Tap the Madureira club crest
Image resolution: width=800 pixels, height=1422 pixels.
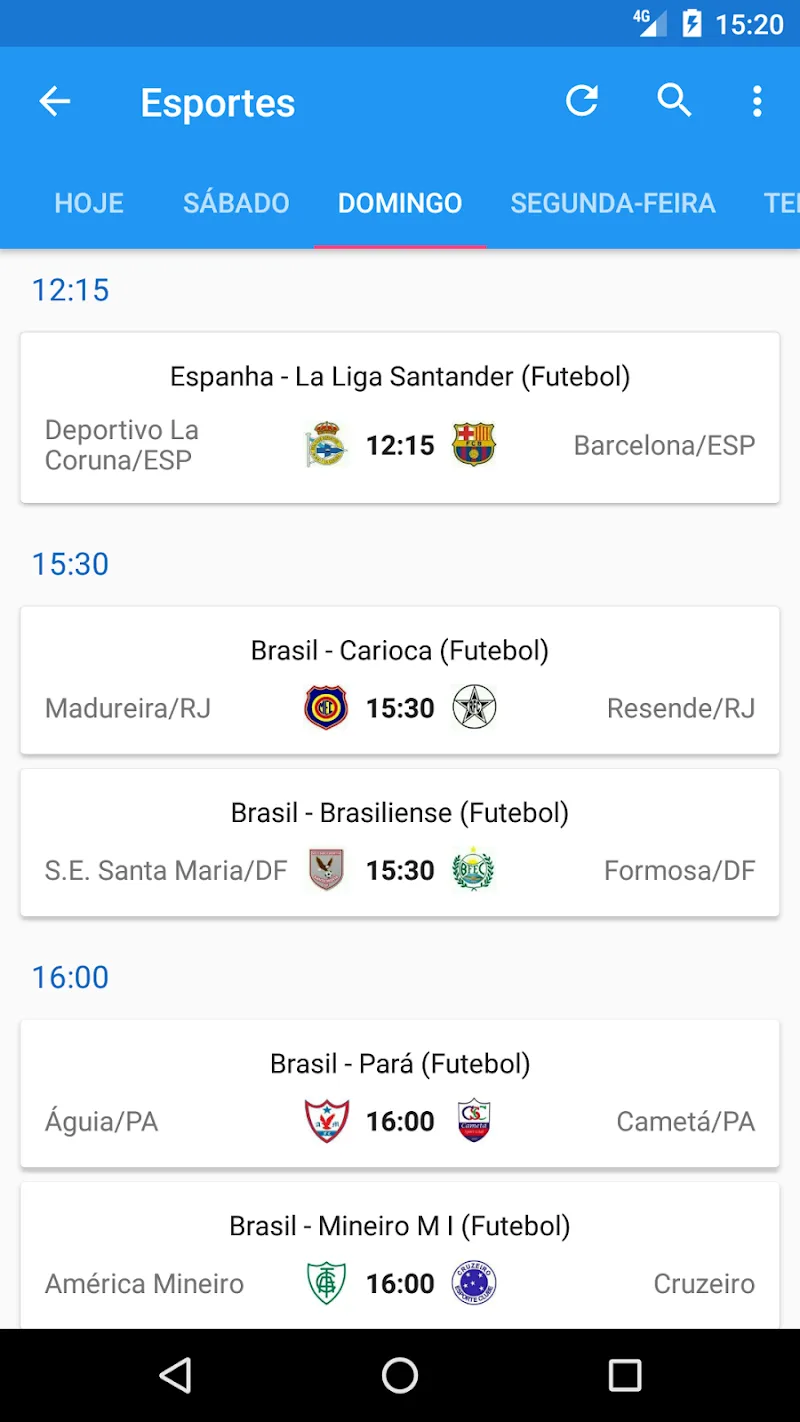[326, 708]
